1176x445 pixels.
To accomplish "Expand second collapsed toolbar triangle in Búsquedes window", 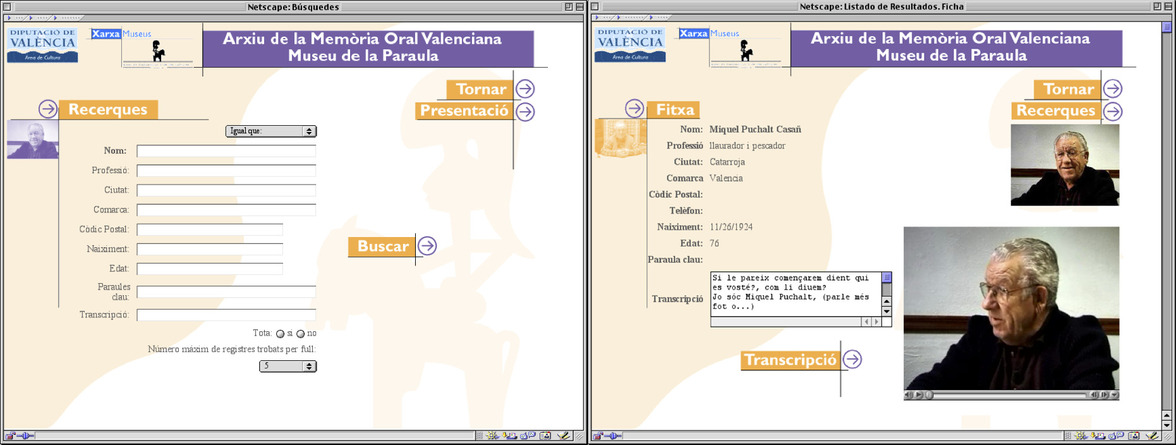I will coord(31,17).
